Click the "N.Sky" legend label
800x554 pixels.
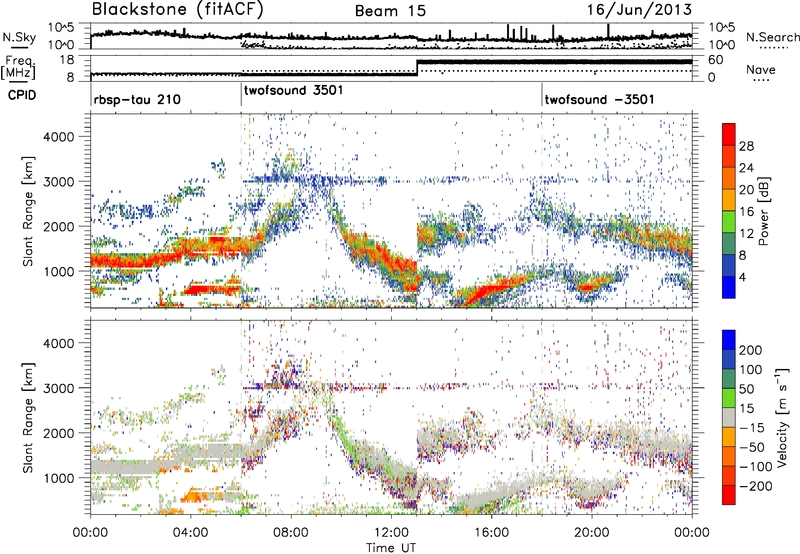[19, 37]
